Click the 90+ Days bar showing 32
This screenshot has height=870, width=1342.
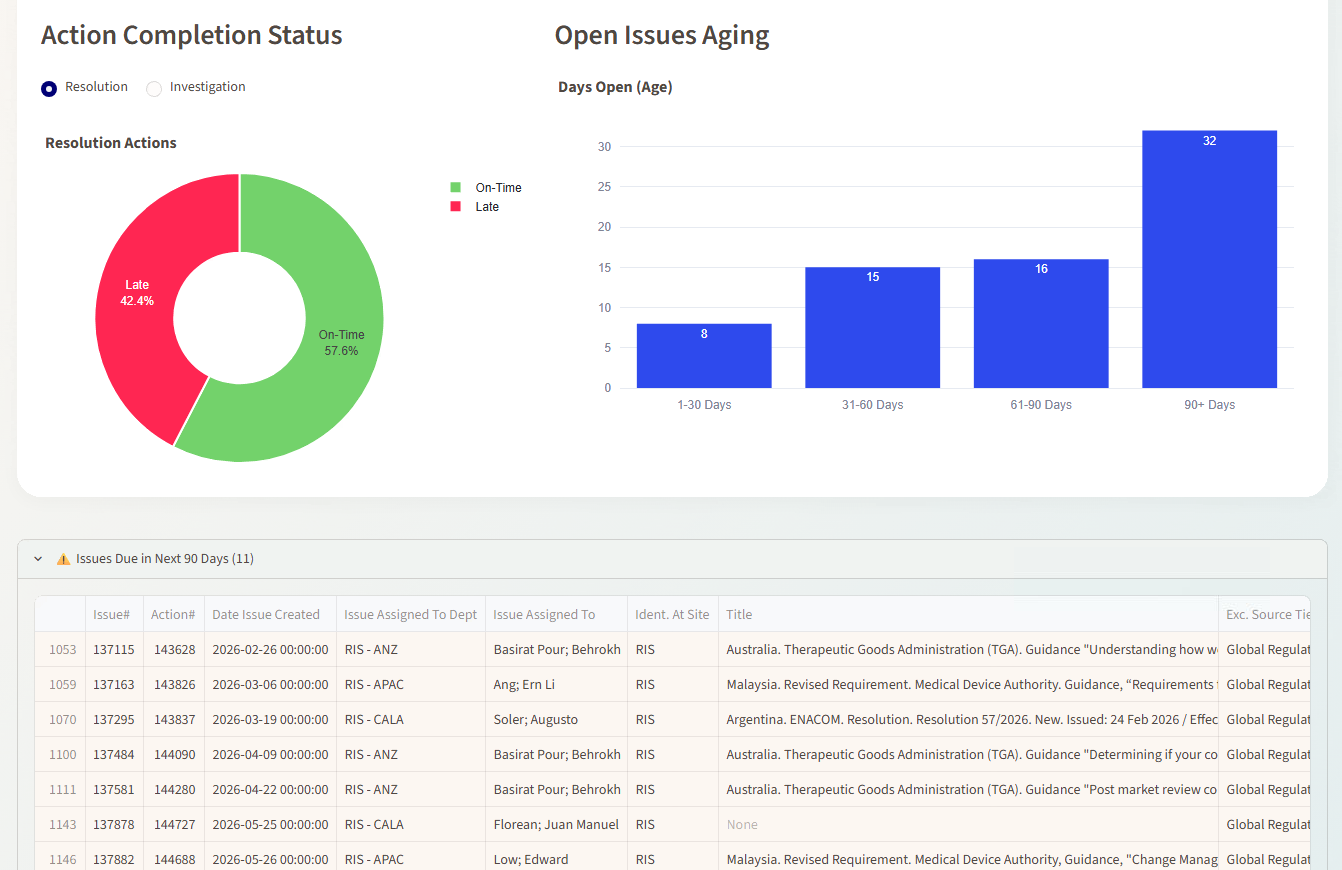click(1209, 259)
